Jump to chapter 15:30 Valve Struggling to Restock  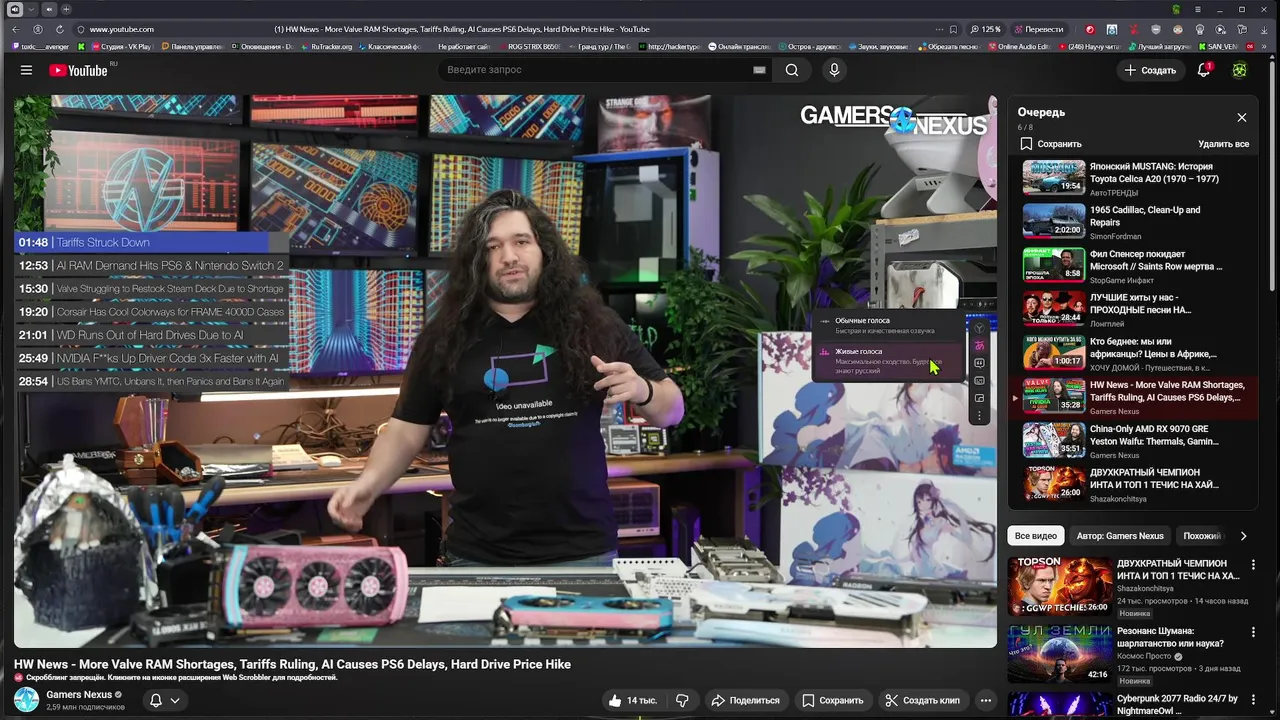[151, 288]
